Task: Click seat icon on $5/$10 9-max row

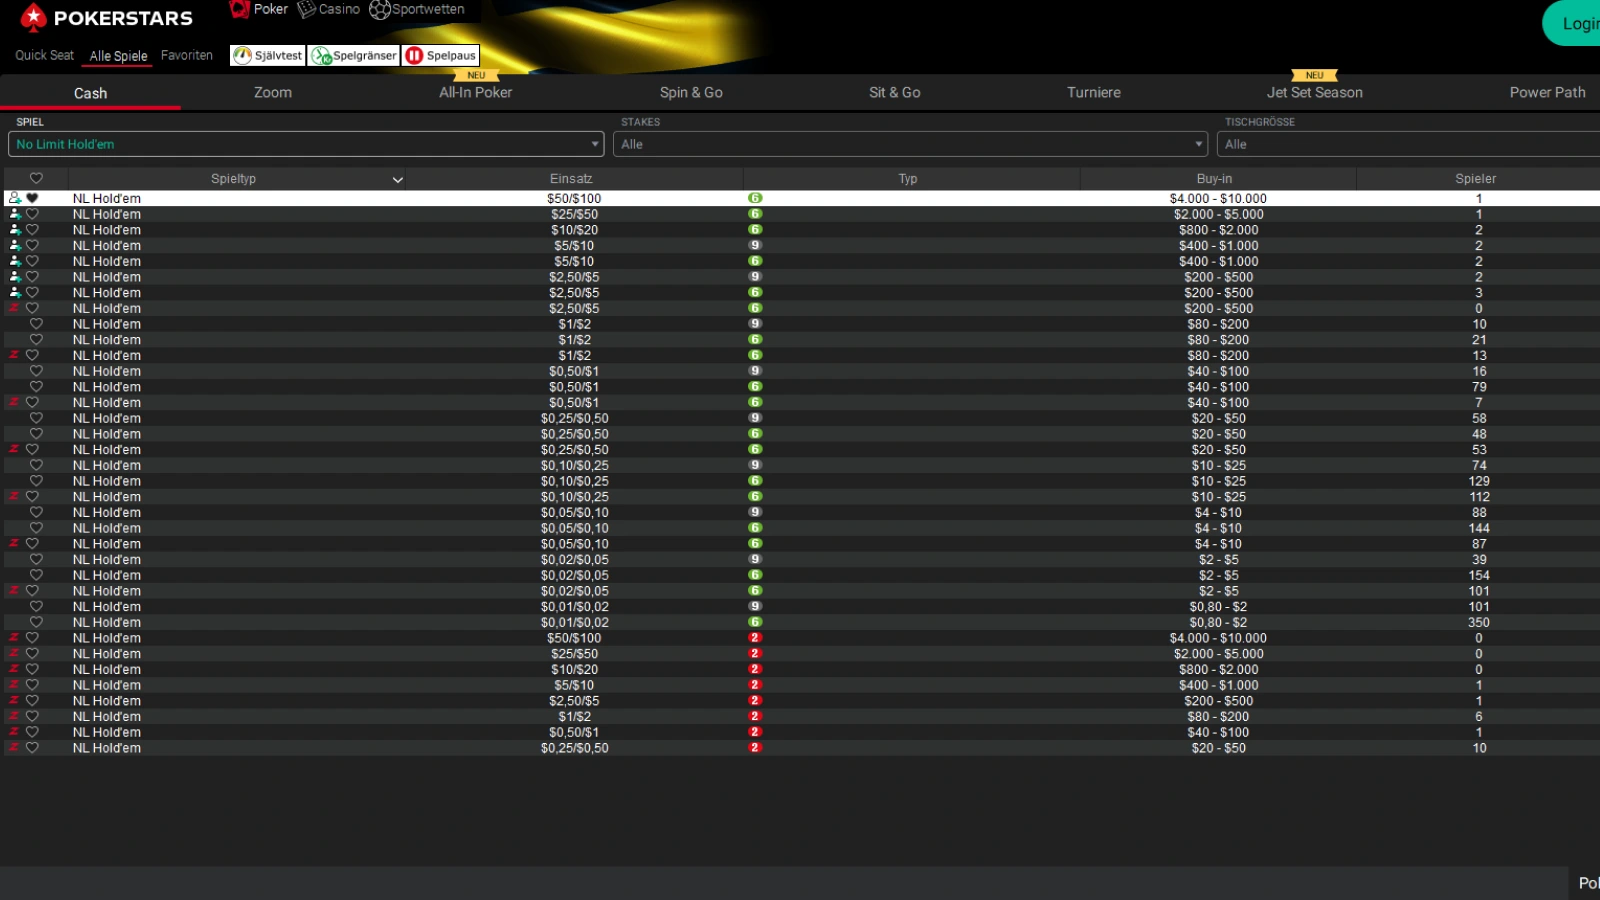Action: pyautogui.click(x=15, y=245)
